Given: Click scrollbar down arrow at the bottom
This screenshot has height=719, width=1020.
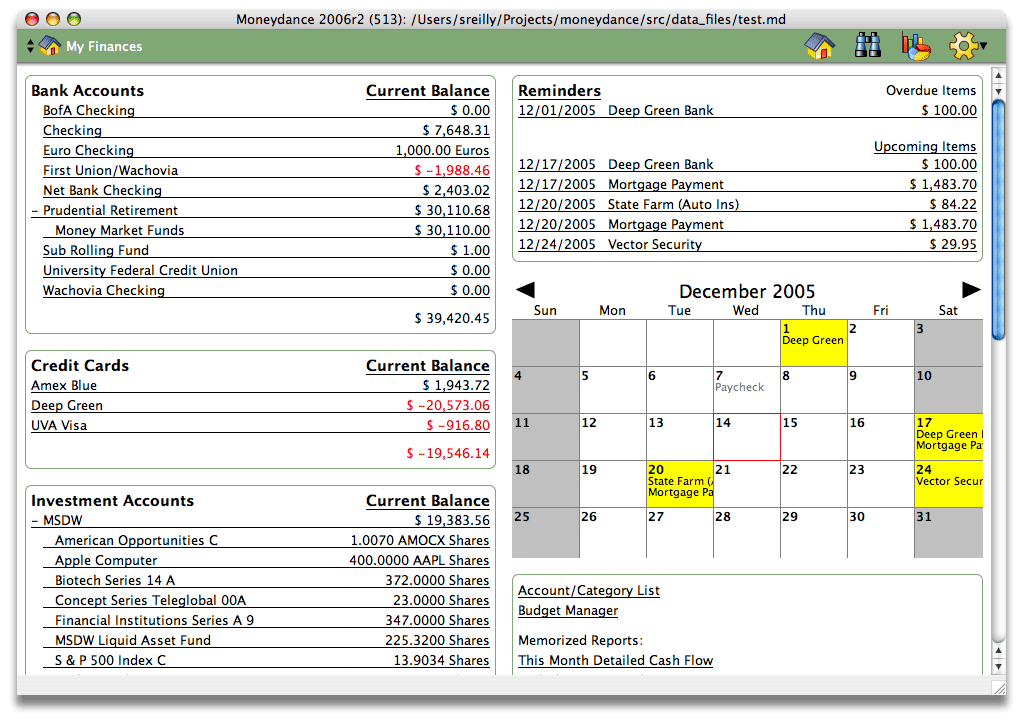Looking at the screenshot, I should pos(999,667).
